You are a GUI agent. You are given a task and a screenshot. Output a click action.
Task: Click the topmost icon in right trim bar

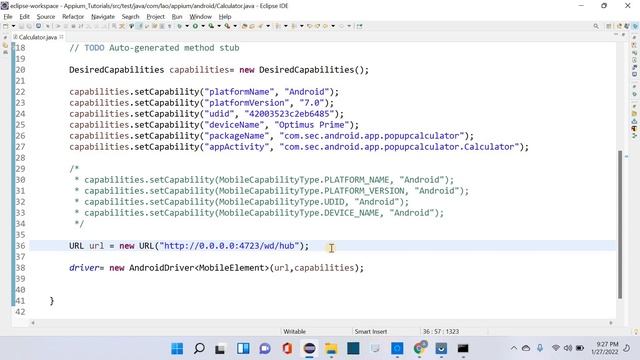[635, 37]
